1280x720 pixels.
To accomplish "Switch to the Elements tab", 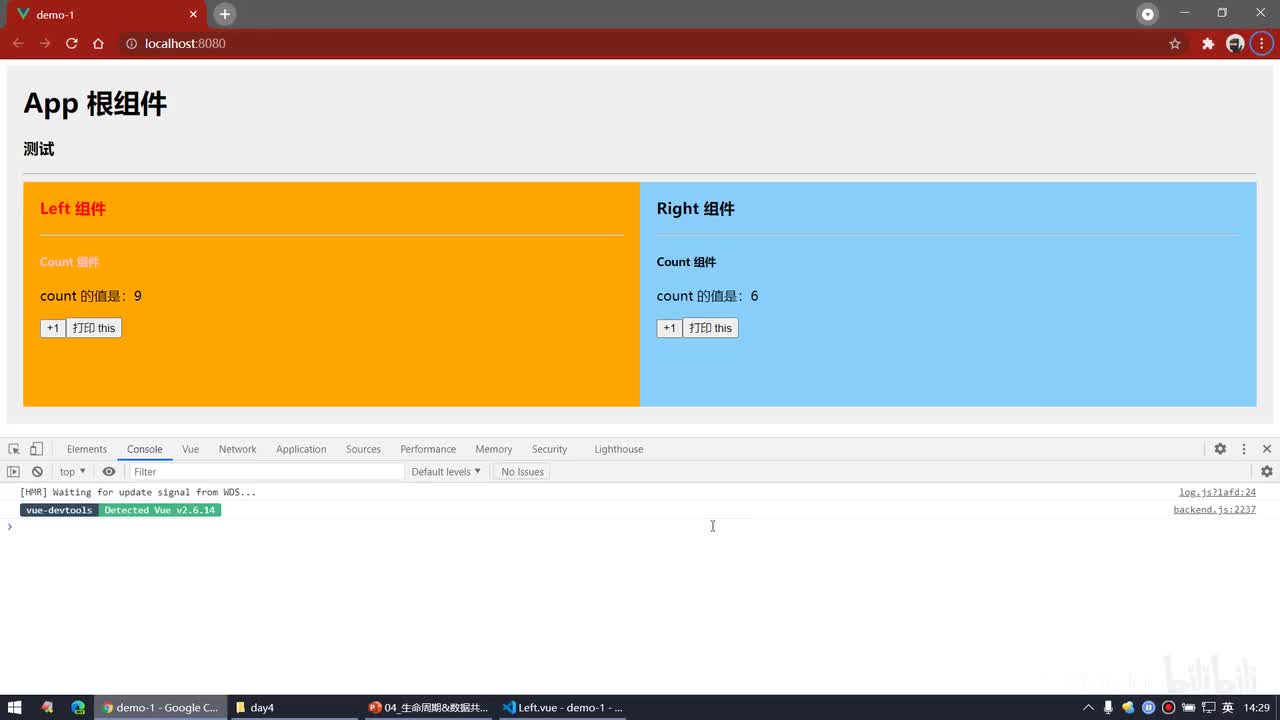I will (87, 449).
